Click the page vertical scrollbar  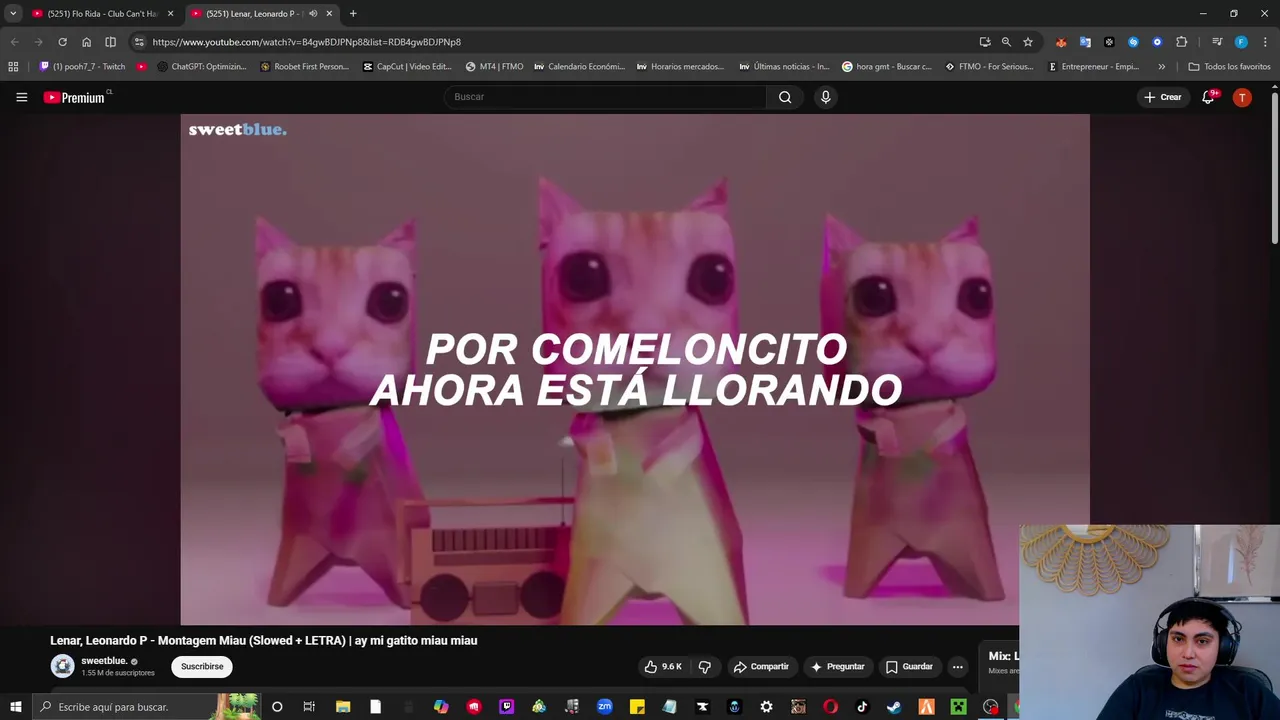[x=1274, y=168]
